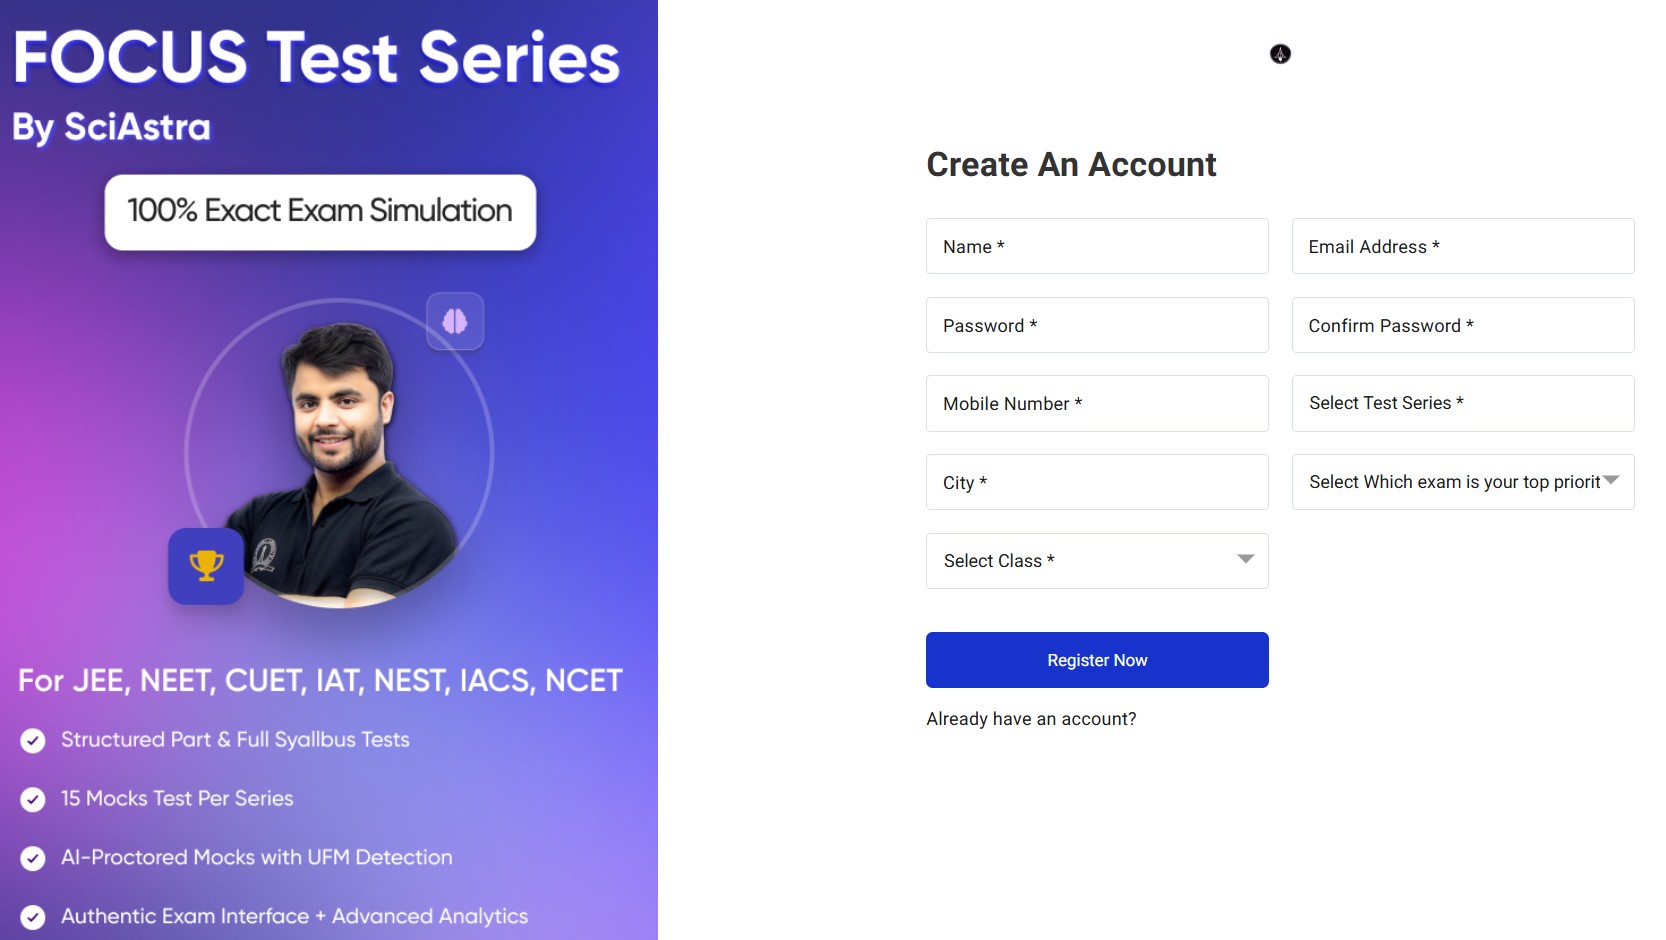Expand the Select Class dropdown

(x=1096, y=561)
